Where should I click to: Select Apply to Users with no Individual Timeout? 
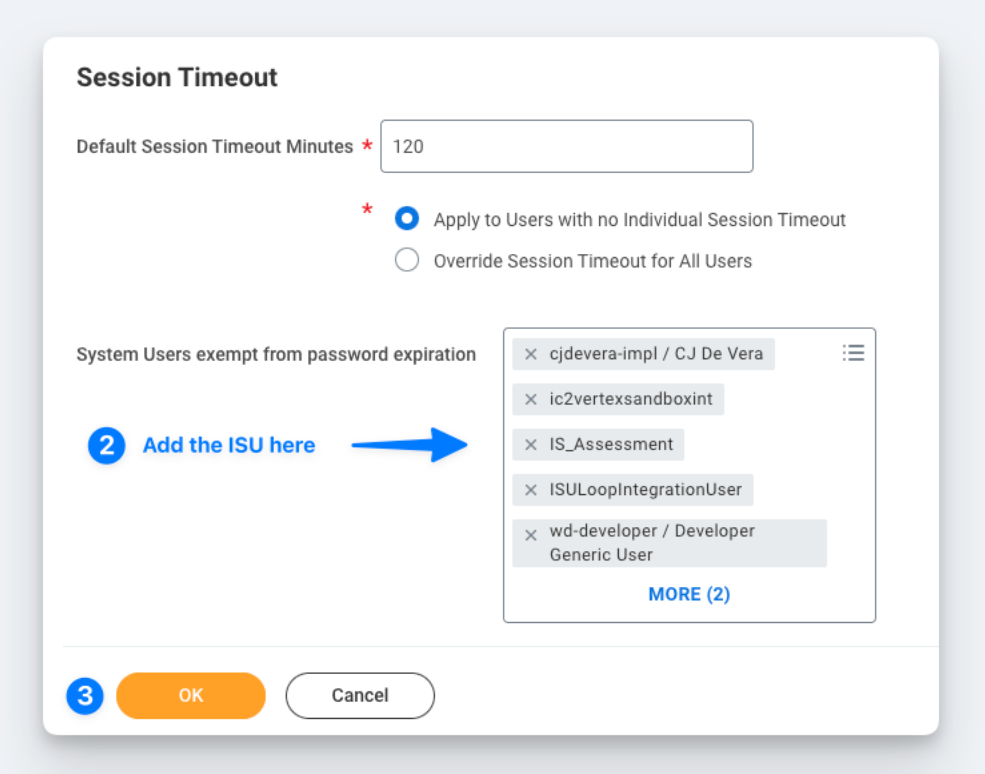[407, 219]
